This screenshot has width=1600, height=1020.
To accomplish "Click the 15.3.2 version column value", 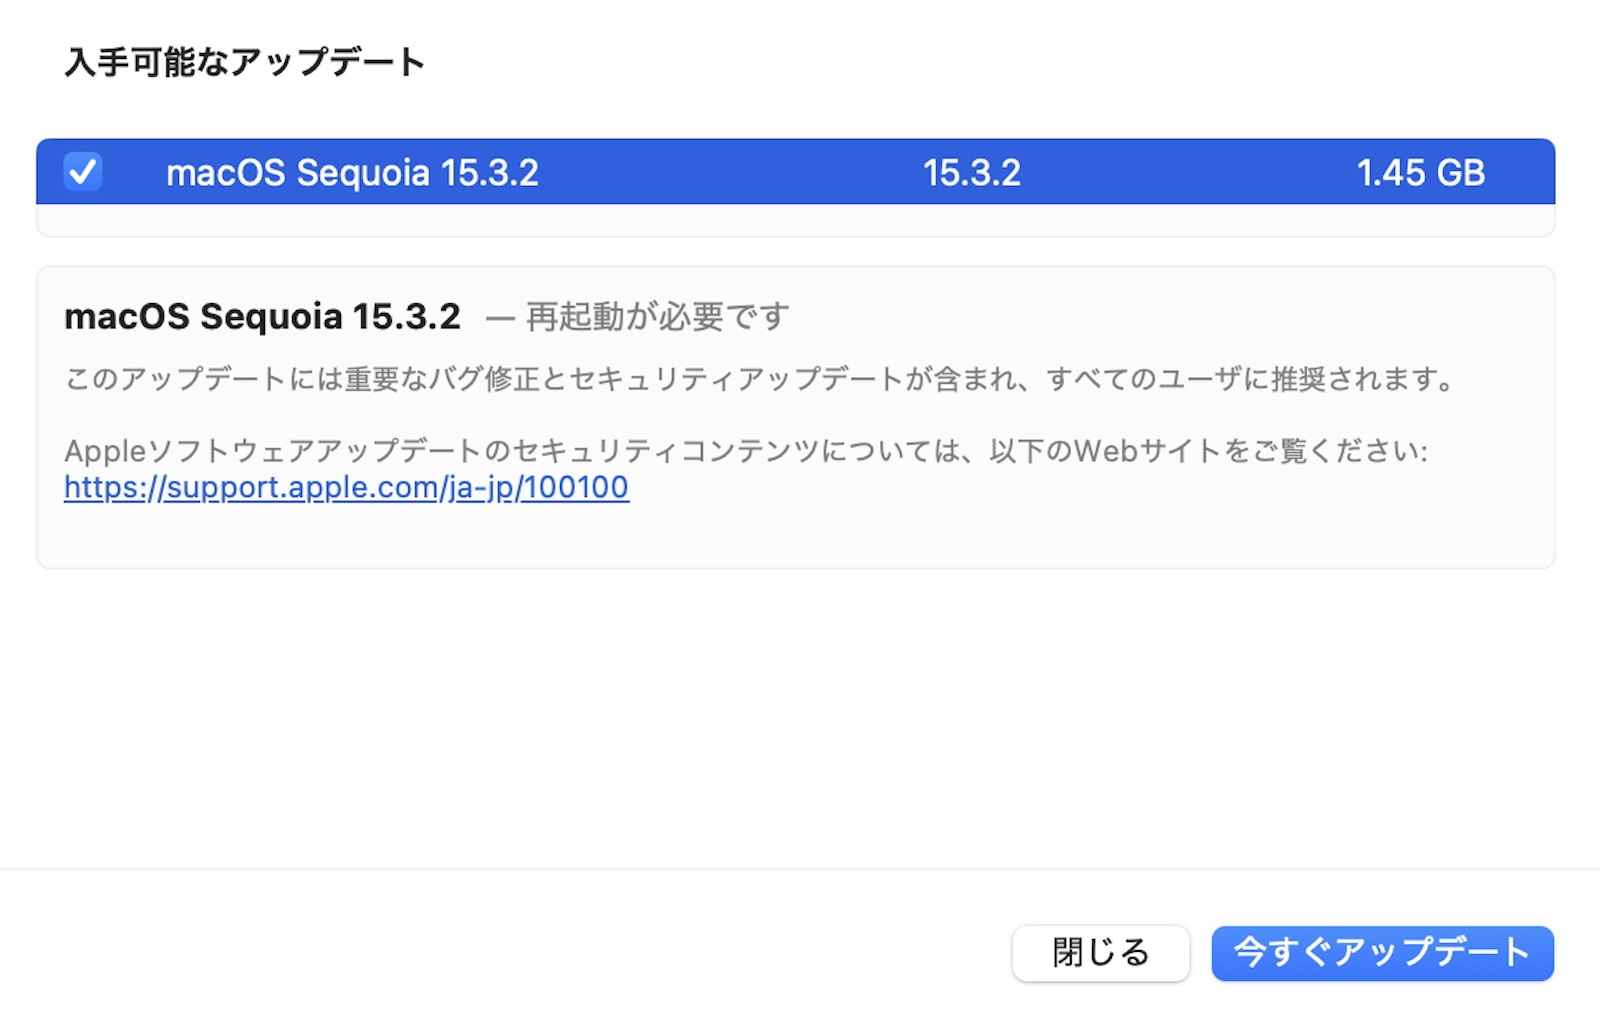I will point(971,173).
